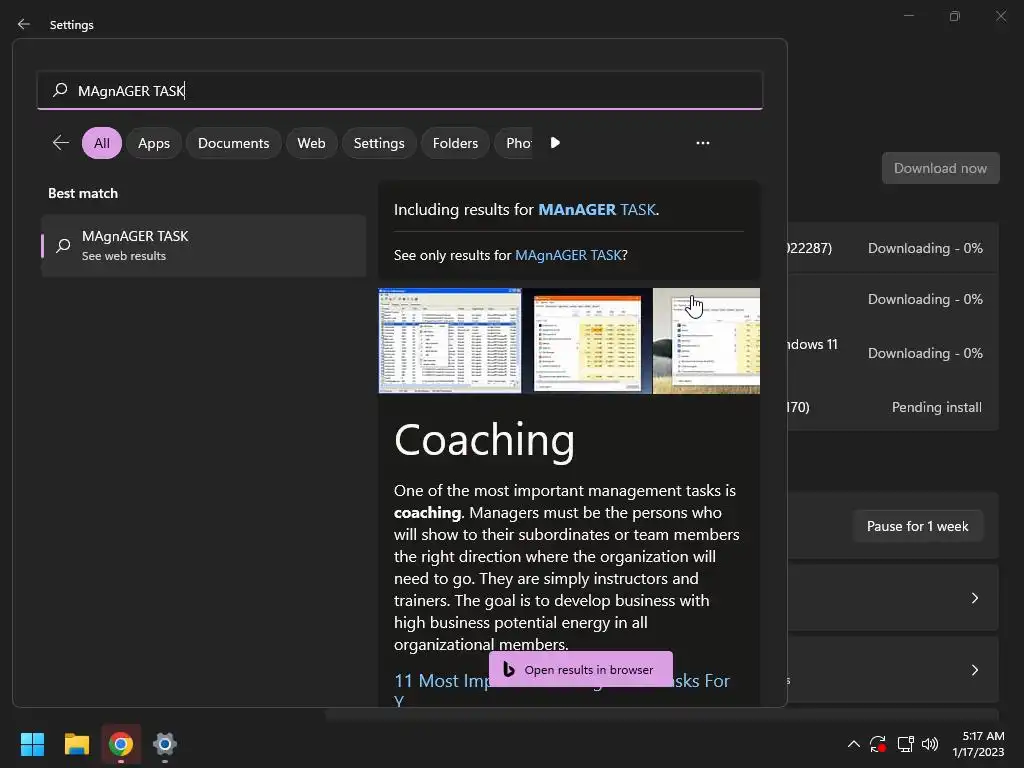
Task: Show hidden system tray icons
Action: pos(854,744)
